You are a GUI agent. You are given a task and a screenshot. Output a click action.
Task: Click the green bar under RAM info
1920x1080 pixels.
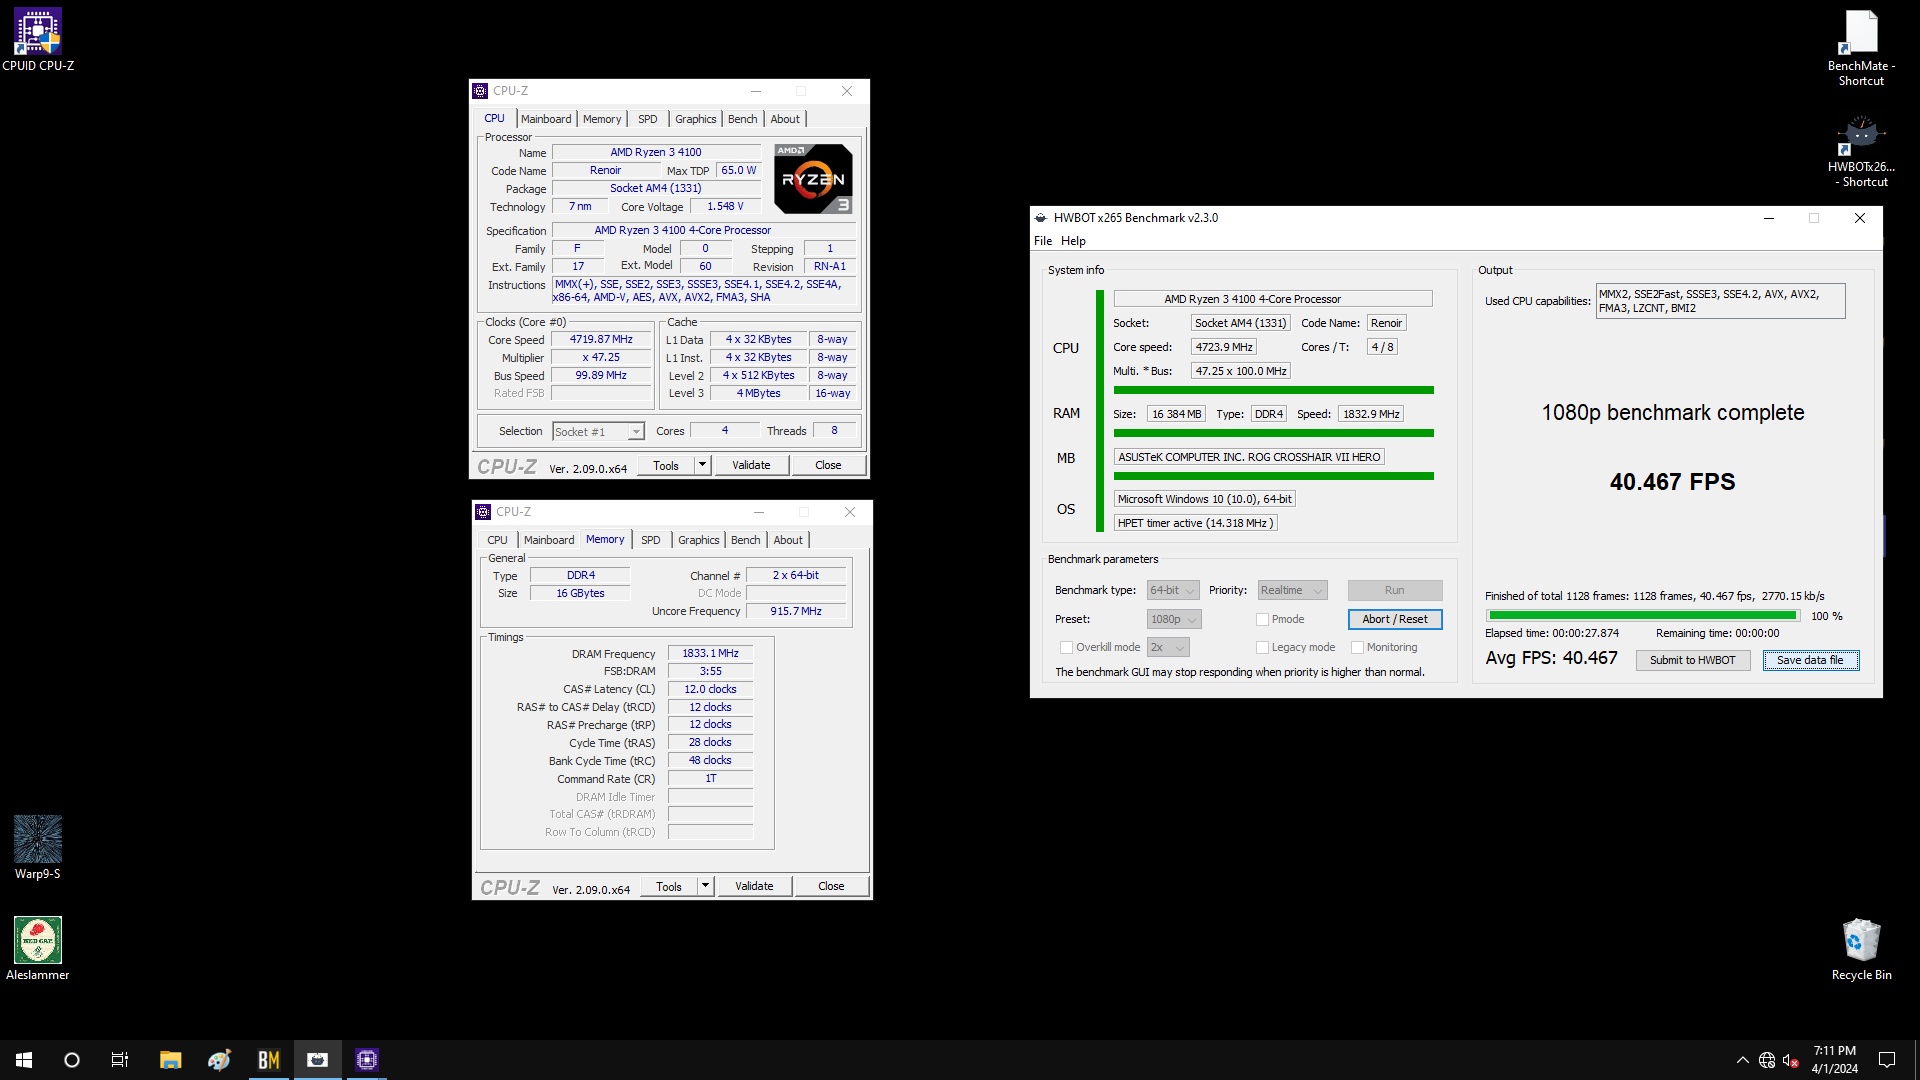click(1273, 433)
